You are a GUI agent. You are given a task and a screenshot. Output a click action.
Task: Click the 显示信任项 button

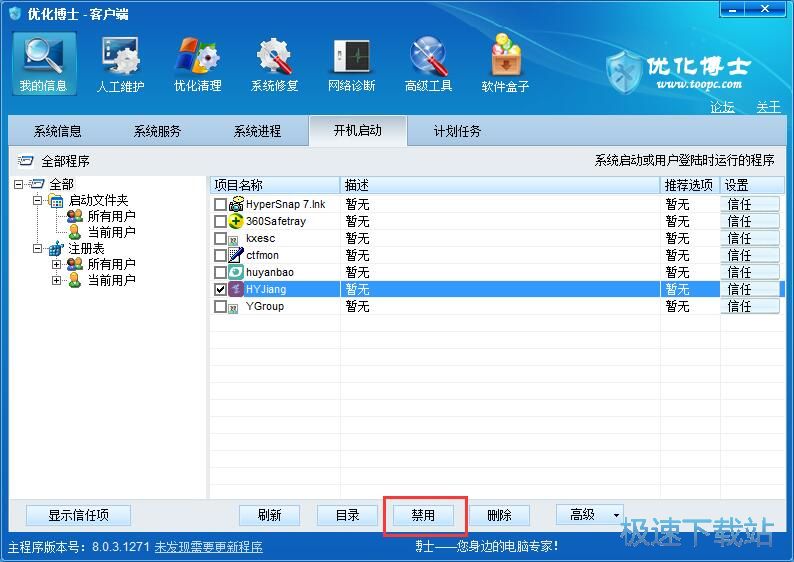(78, 515)
